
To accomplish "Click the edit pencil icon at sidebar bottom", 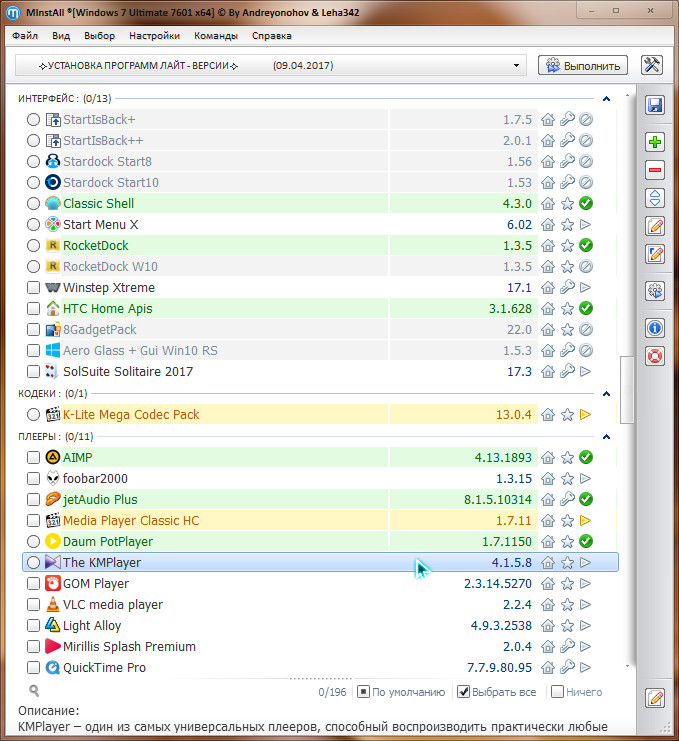I will point(655,698).
